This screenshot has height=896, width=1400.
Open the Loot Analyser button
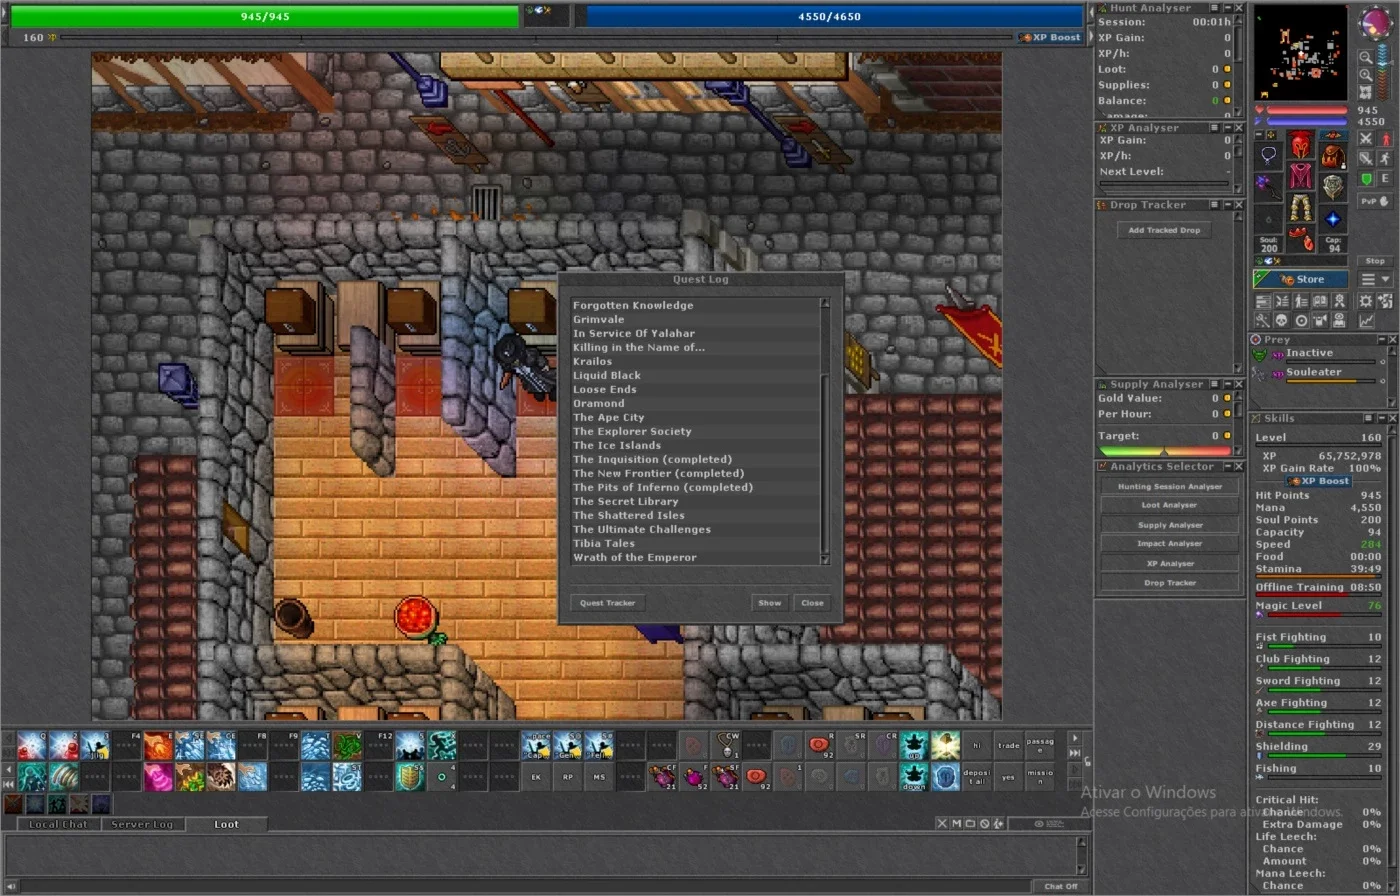(x=1170, y=505)
